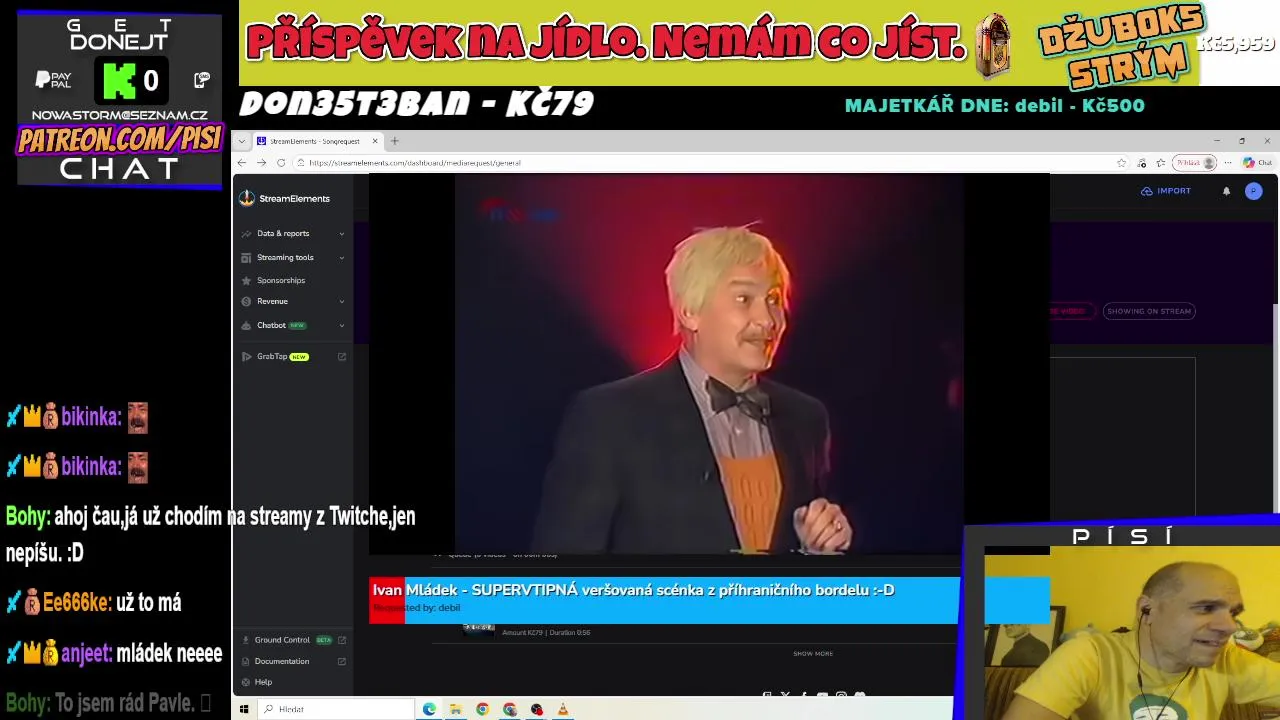
Task: Open browser favorites icon
Action: coord(1161,163)
